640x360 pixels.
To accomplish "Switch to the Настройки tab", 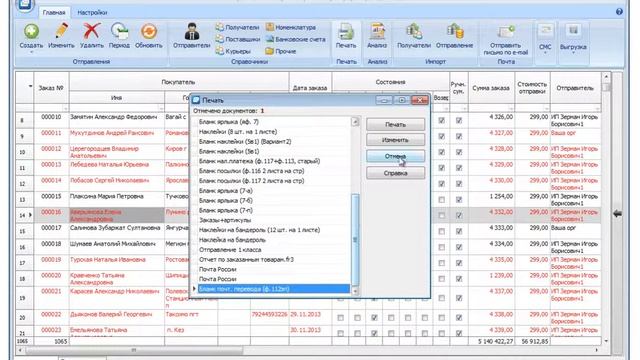I will tap(92, 13).
